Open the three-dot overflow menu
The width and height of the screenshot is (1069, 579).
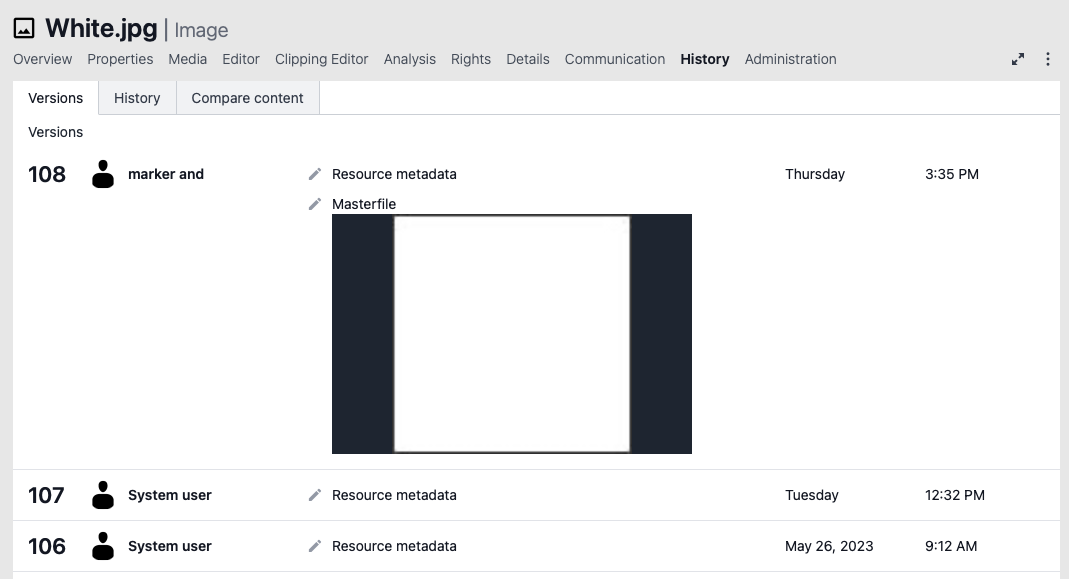(x=1048, y=59)
